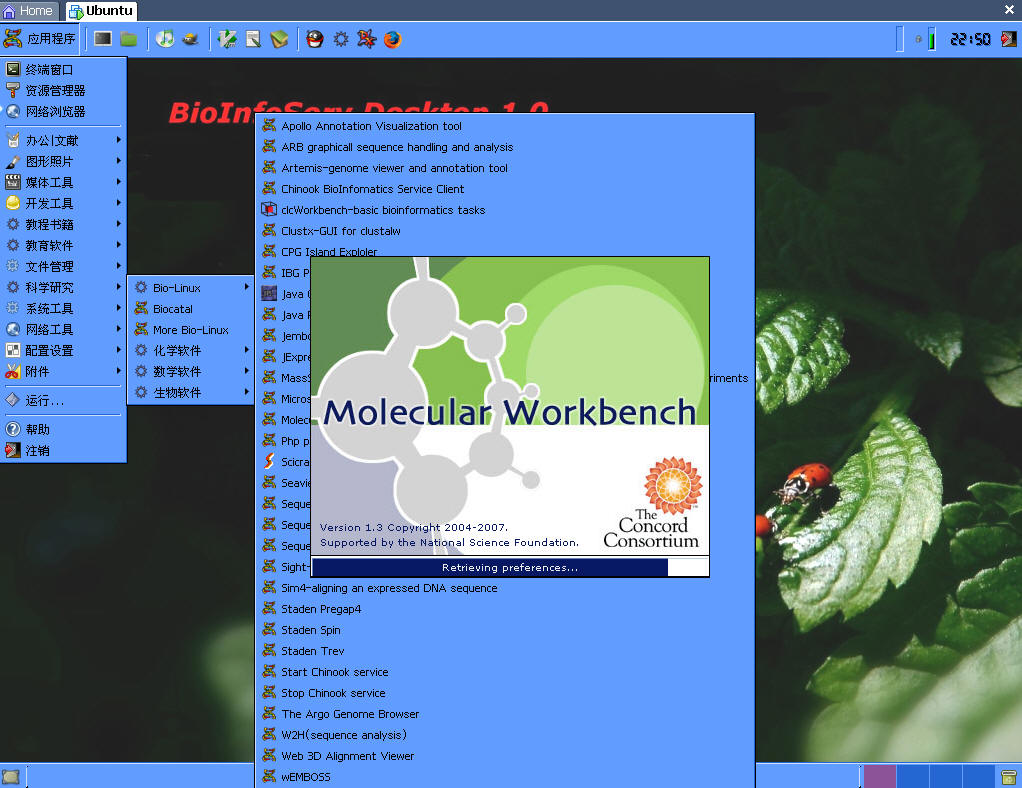Launch clcWorkbench-basic bioinformatics tasks
Viewport: 1022px width, 788px height.
(x=505, y=210)
